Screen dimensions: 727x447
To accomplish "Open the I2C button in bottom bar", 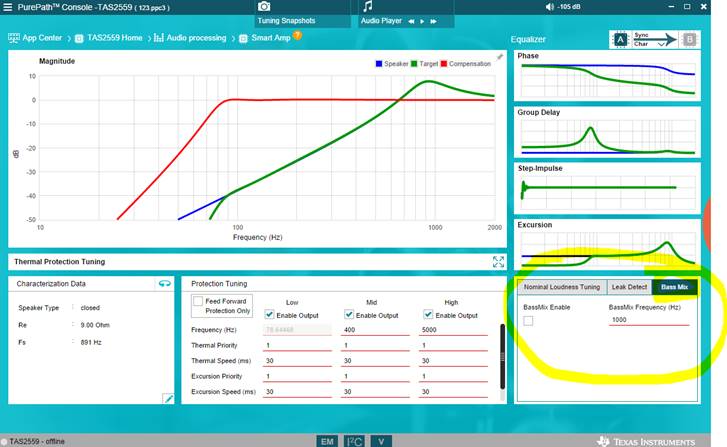I will [354, 441].
